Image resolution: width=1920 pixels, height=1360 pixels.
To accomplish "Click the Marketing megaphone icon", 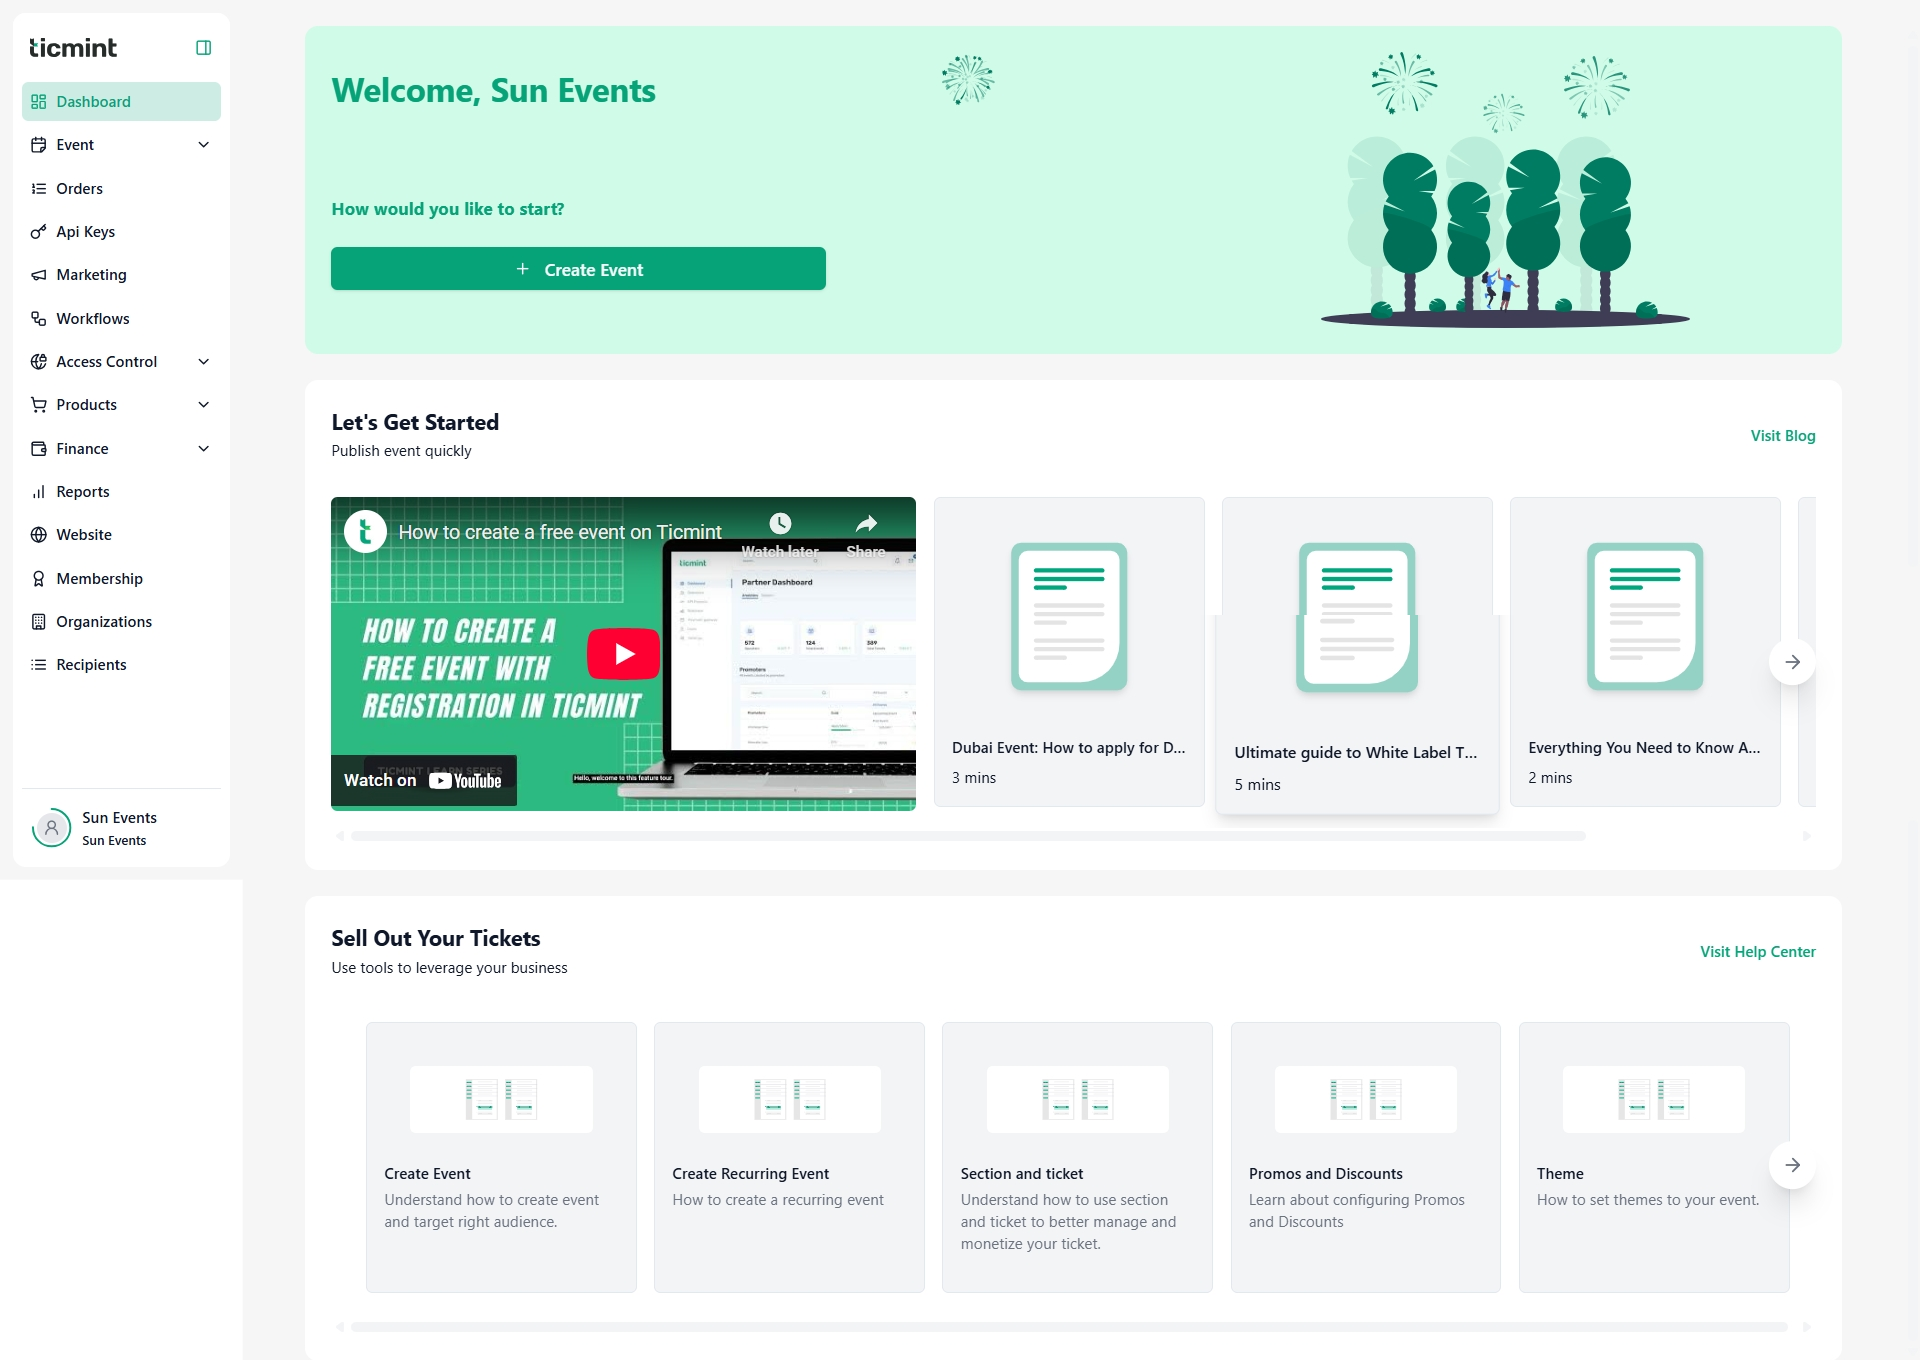I will point(38,275).
